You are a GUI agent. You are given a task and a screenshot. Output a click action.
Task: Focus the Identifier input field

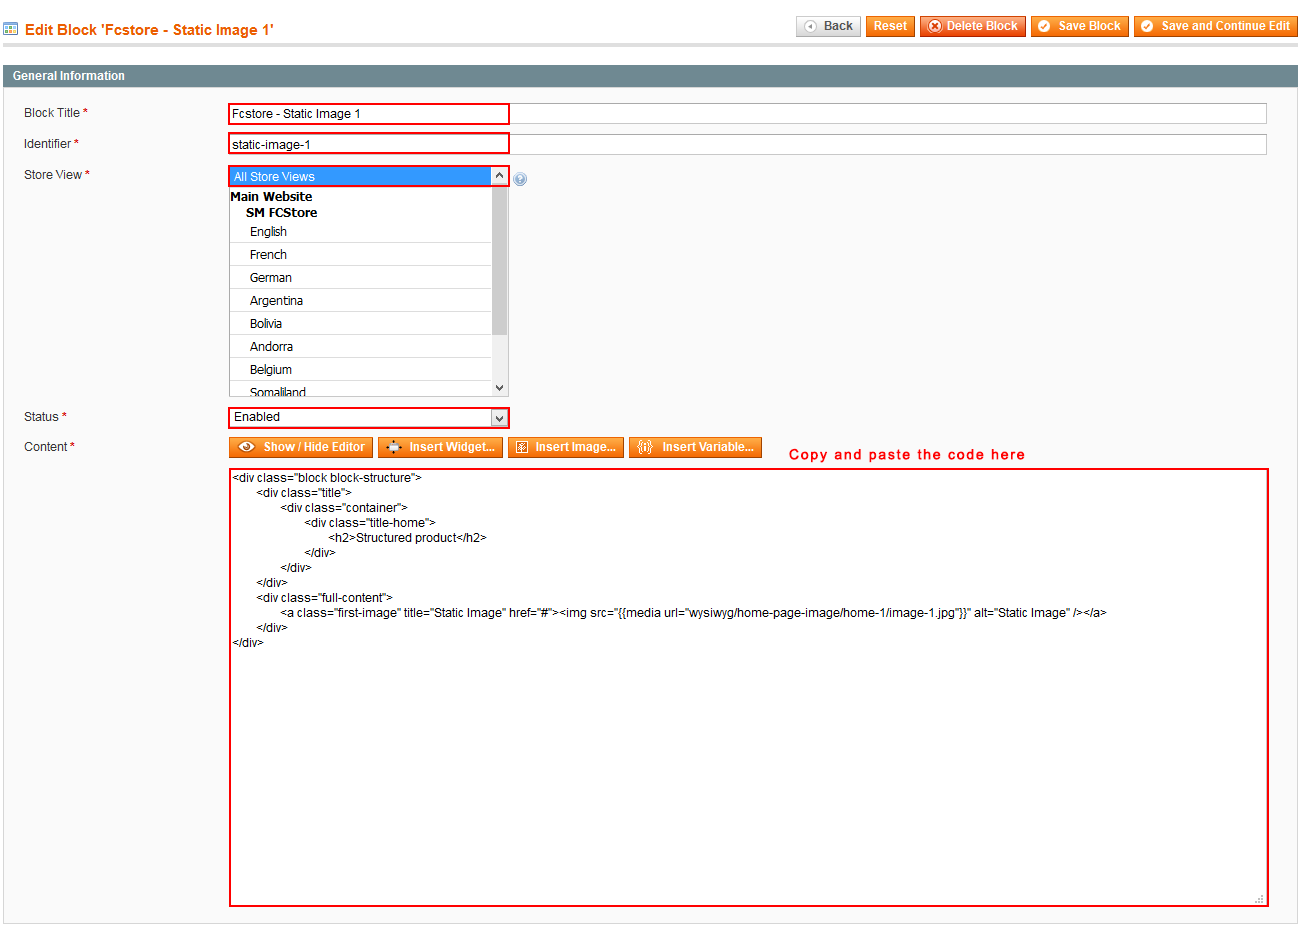[x=748, y=145]
